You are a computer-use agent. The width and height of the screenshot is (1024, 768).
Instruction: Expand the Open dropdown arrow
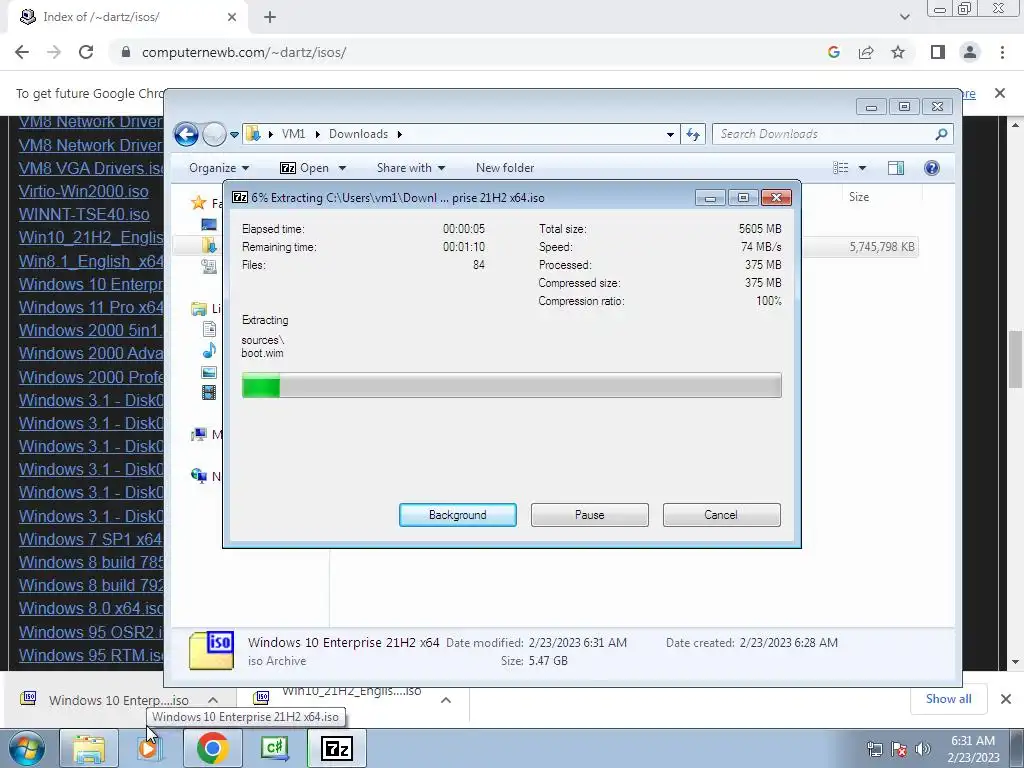click(x=342, y=168)
